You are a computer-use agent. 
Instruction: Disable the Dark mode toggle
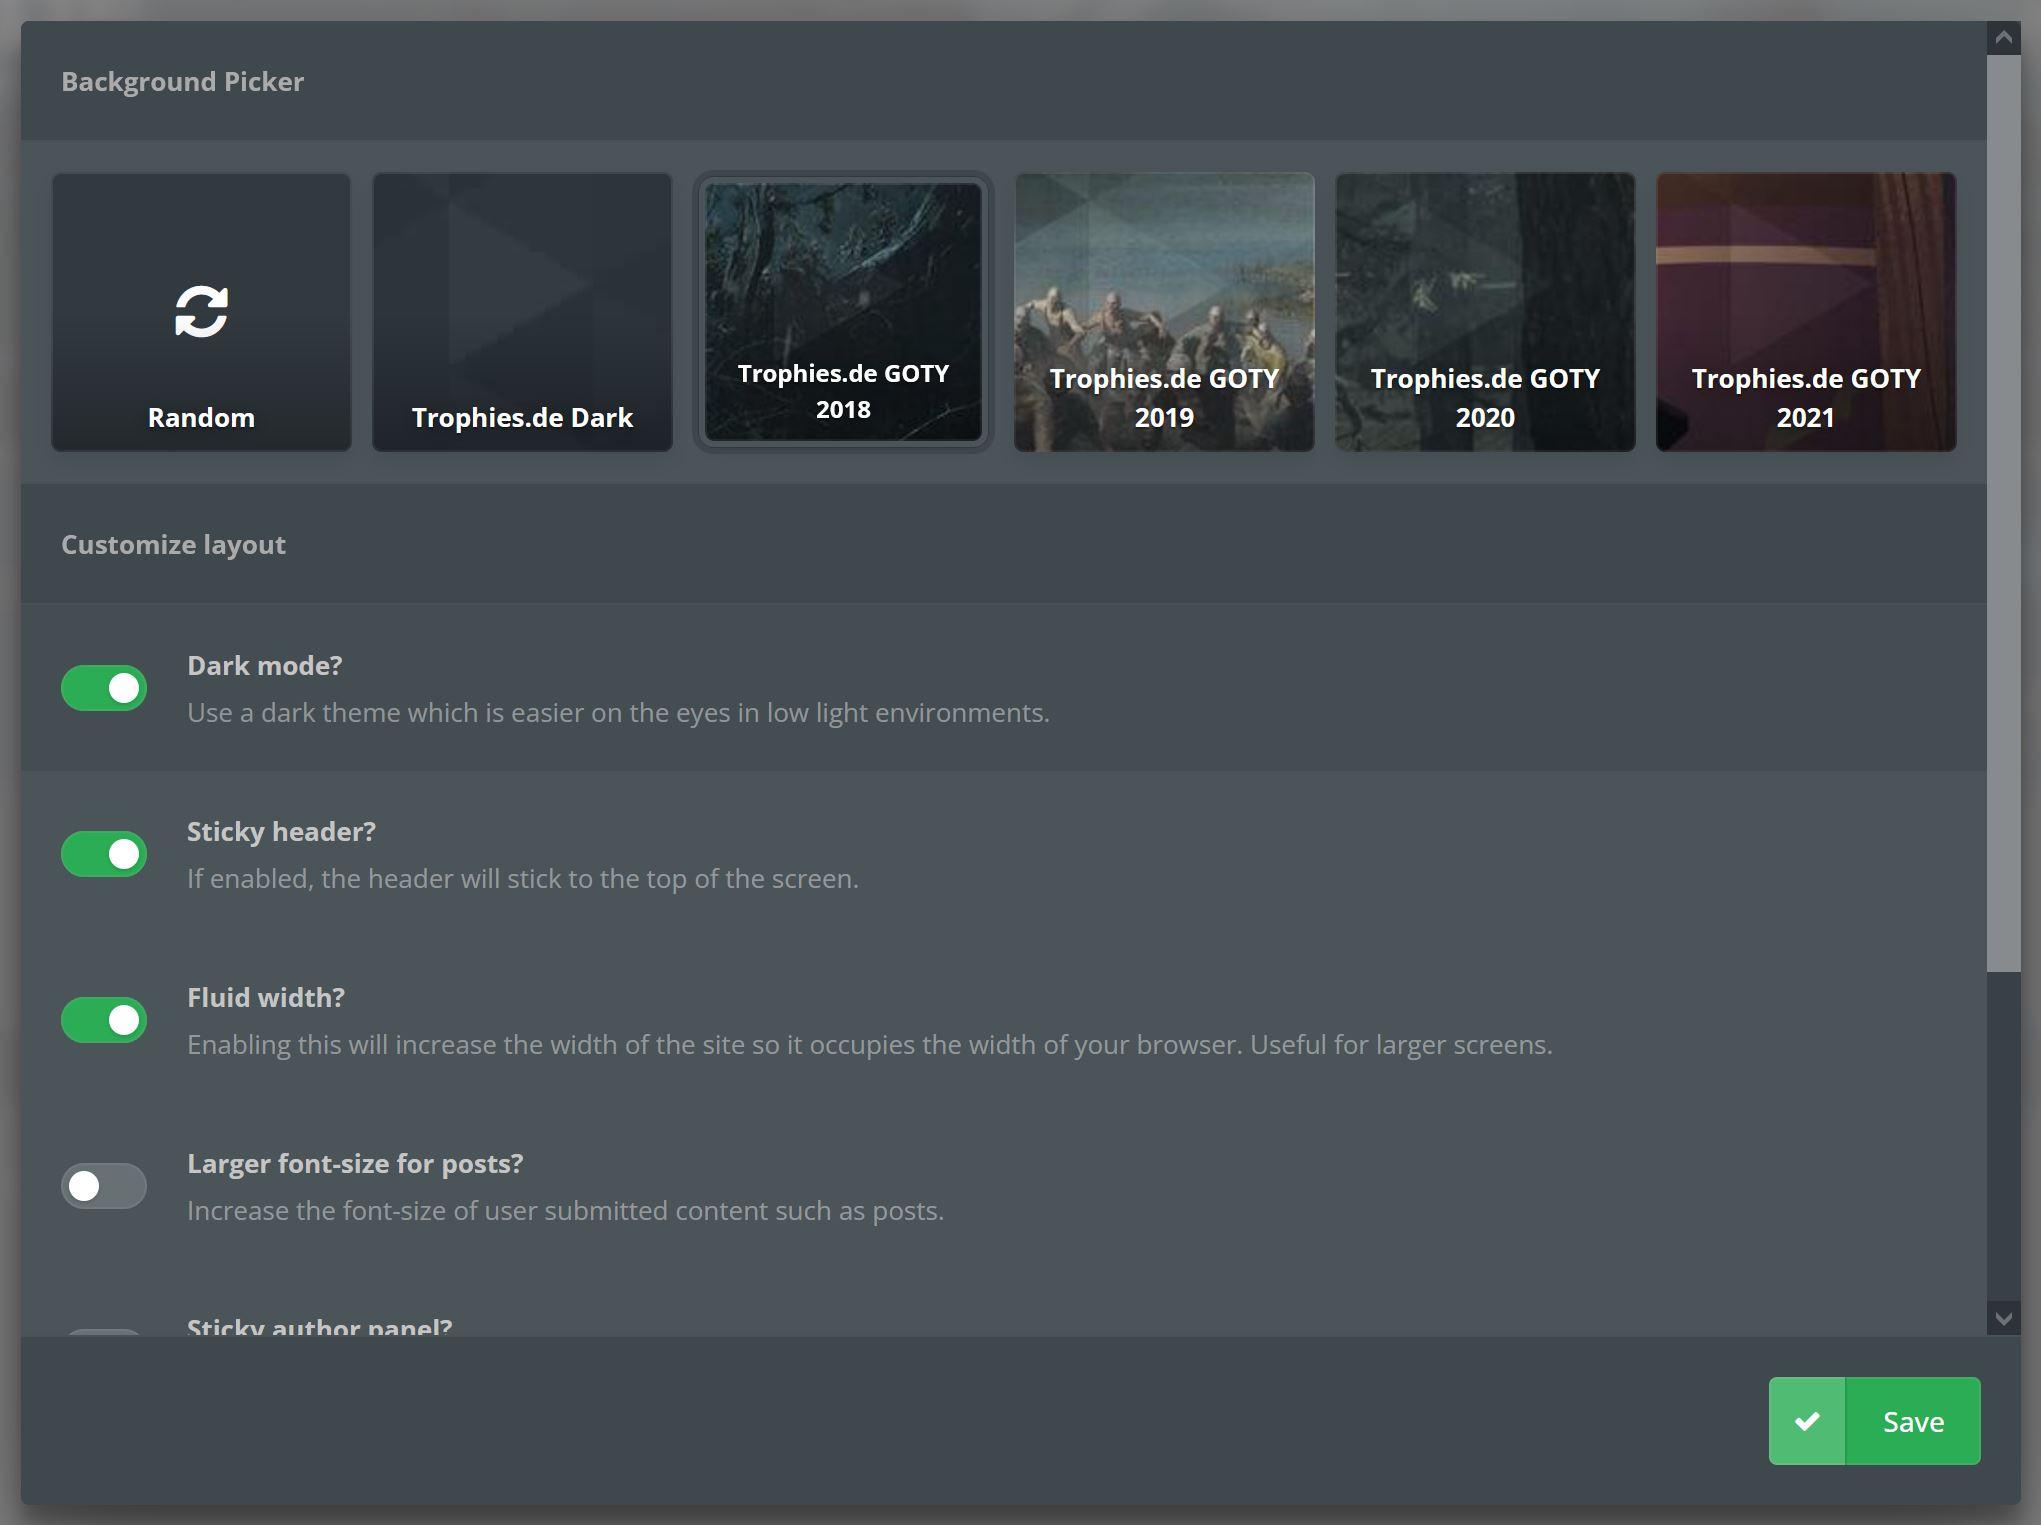pos(104,688)
